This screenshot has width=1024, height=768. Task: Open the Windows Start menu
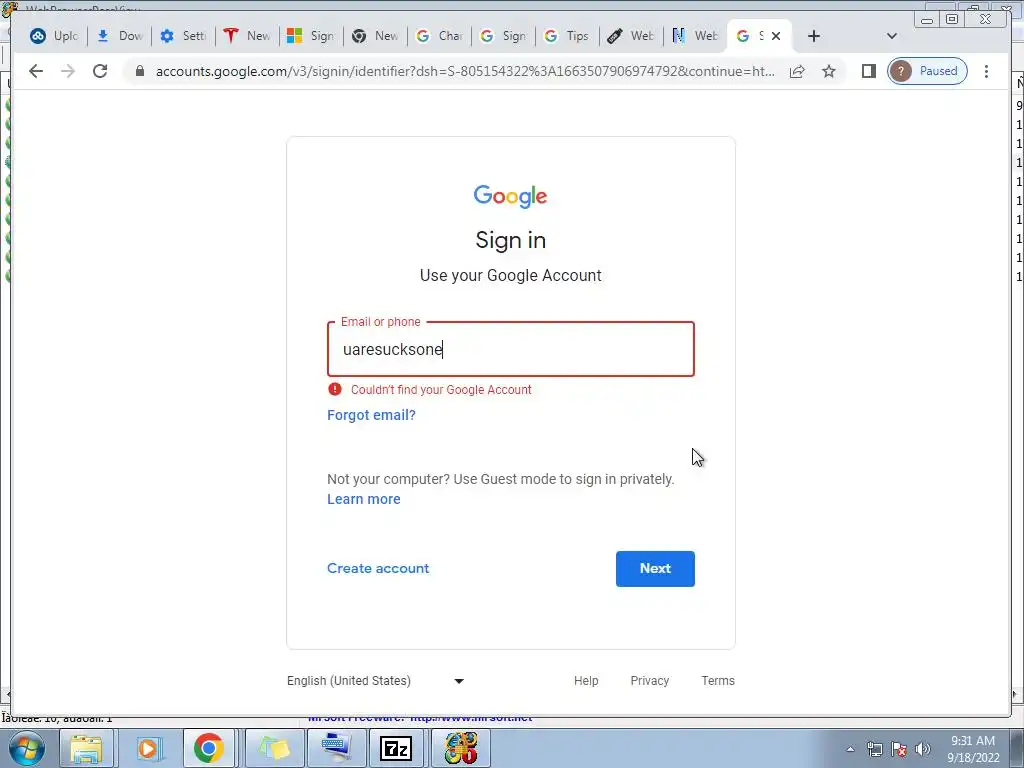click(26, 748)
